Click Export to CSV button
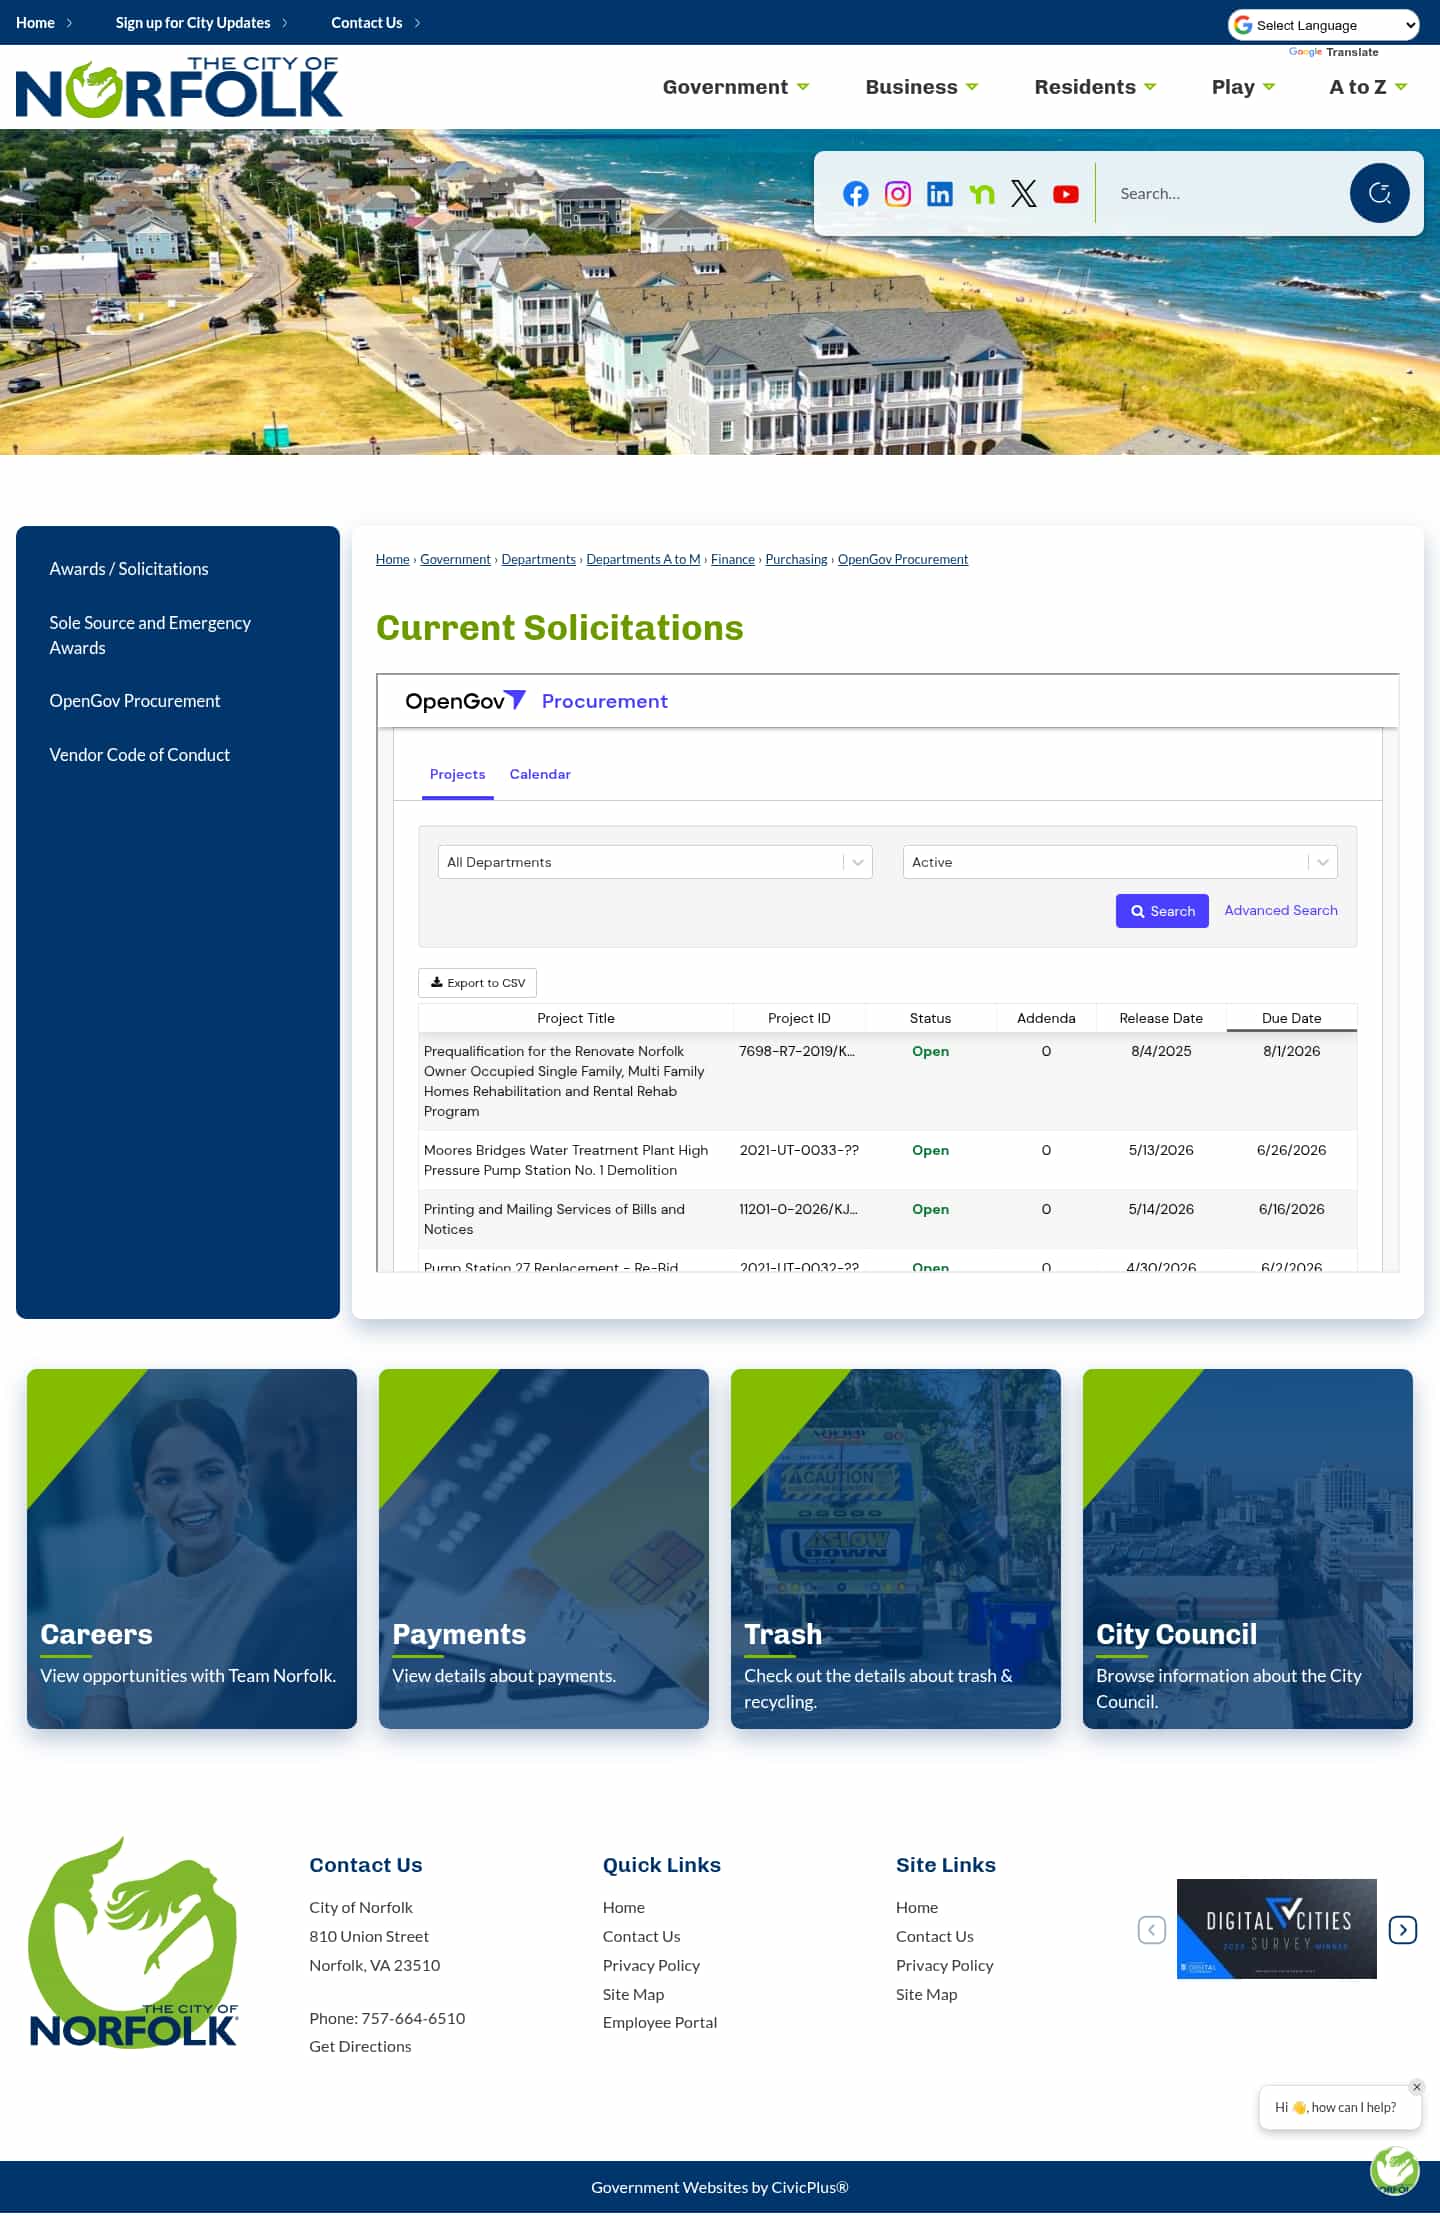 click(x=477, y=983)
